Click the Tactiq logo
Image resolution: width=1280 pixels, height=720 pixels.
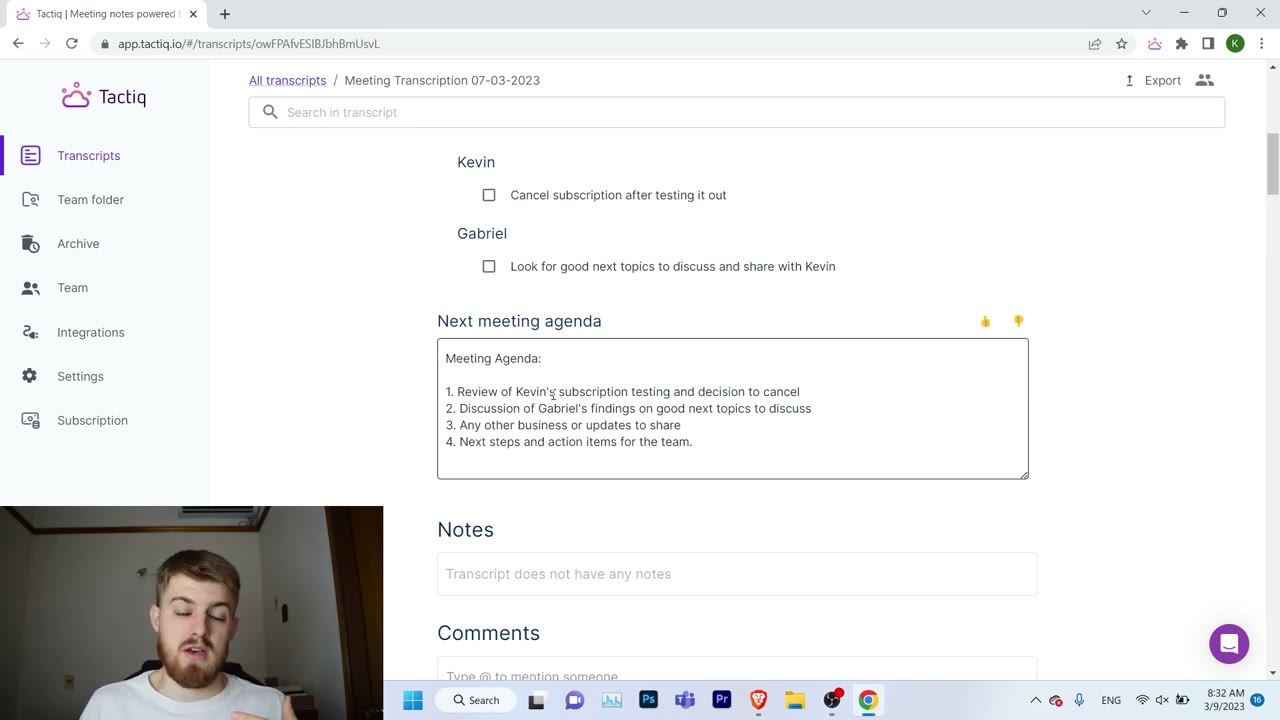point(104,96)
